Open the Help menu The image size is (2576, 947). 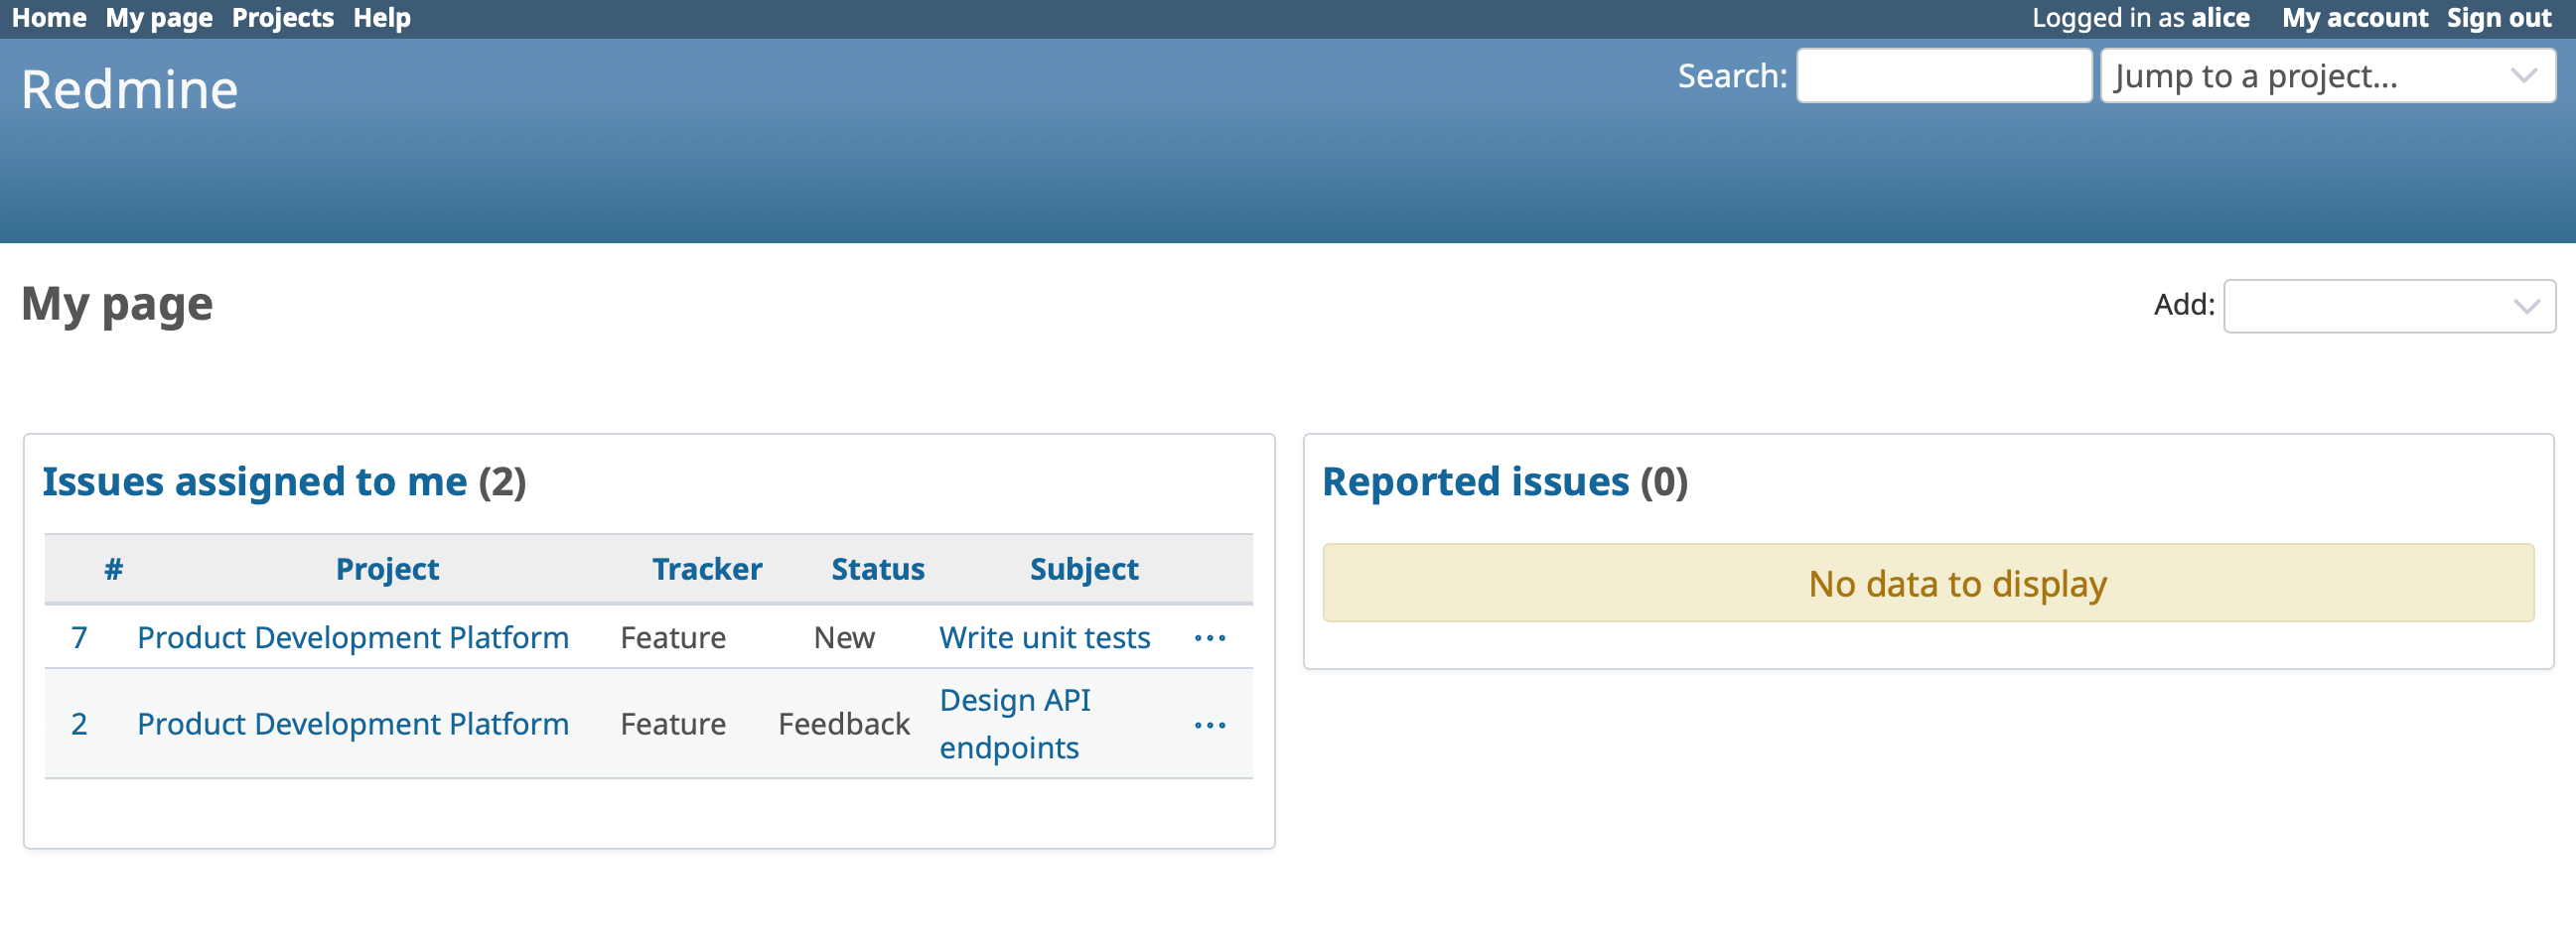[x=380, y=17]
